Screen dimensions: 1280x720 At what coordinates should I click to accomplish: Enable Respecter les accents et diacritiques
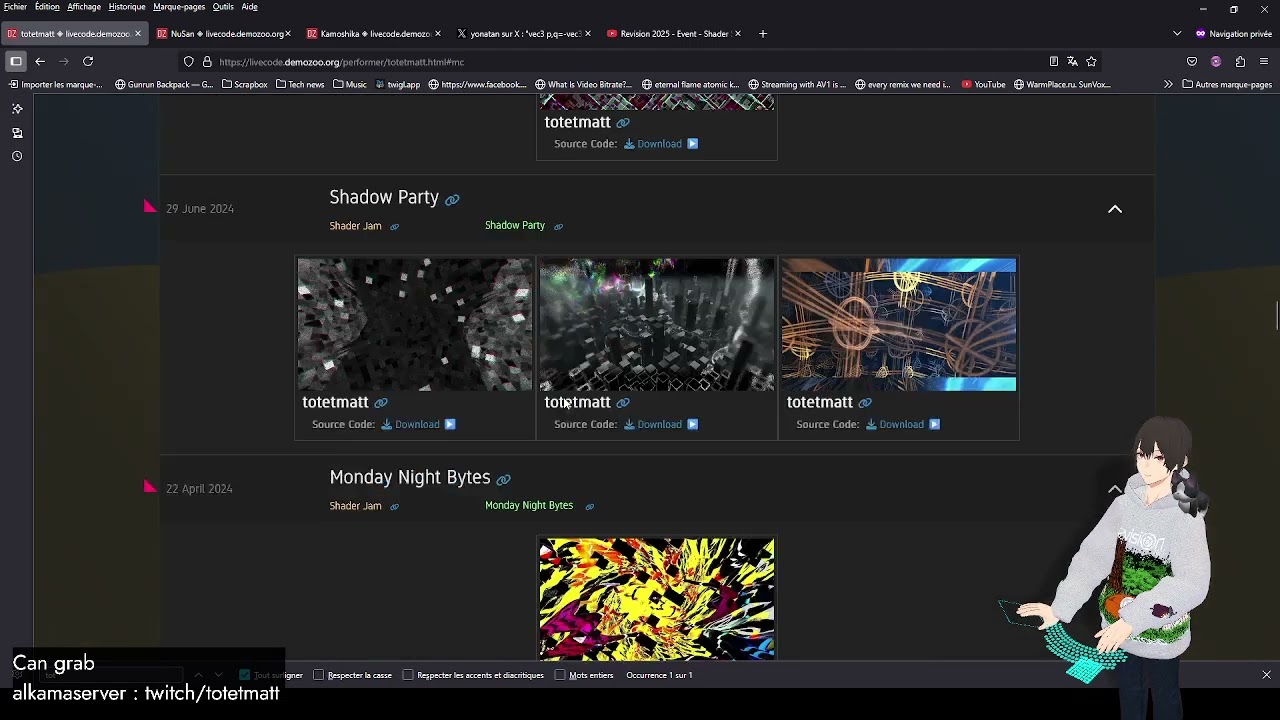coord(408,675)
